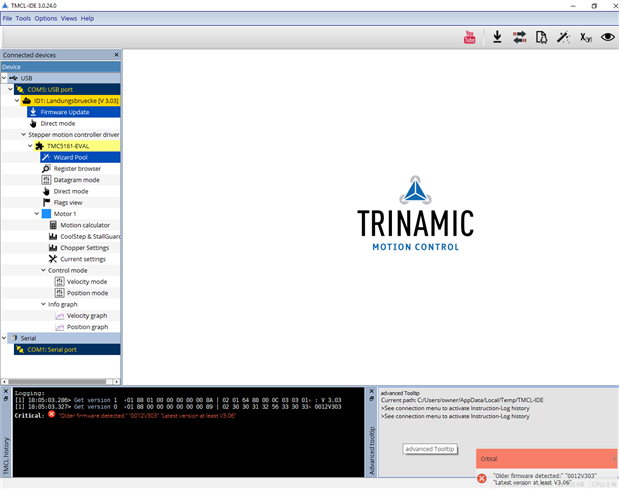Open Flags view flag icon
This screenshot has width=619, height=489.
[x=46, y=202]
